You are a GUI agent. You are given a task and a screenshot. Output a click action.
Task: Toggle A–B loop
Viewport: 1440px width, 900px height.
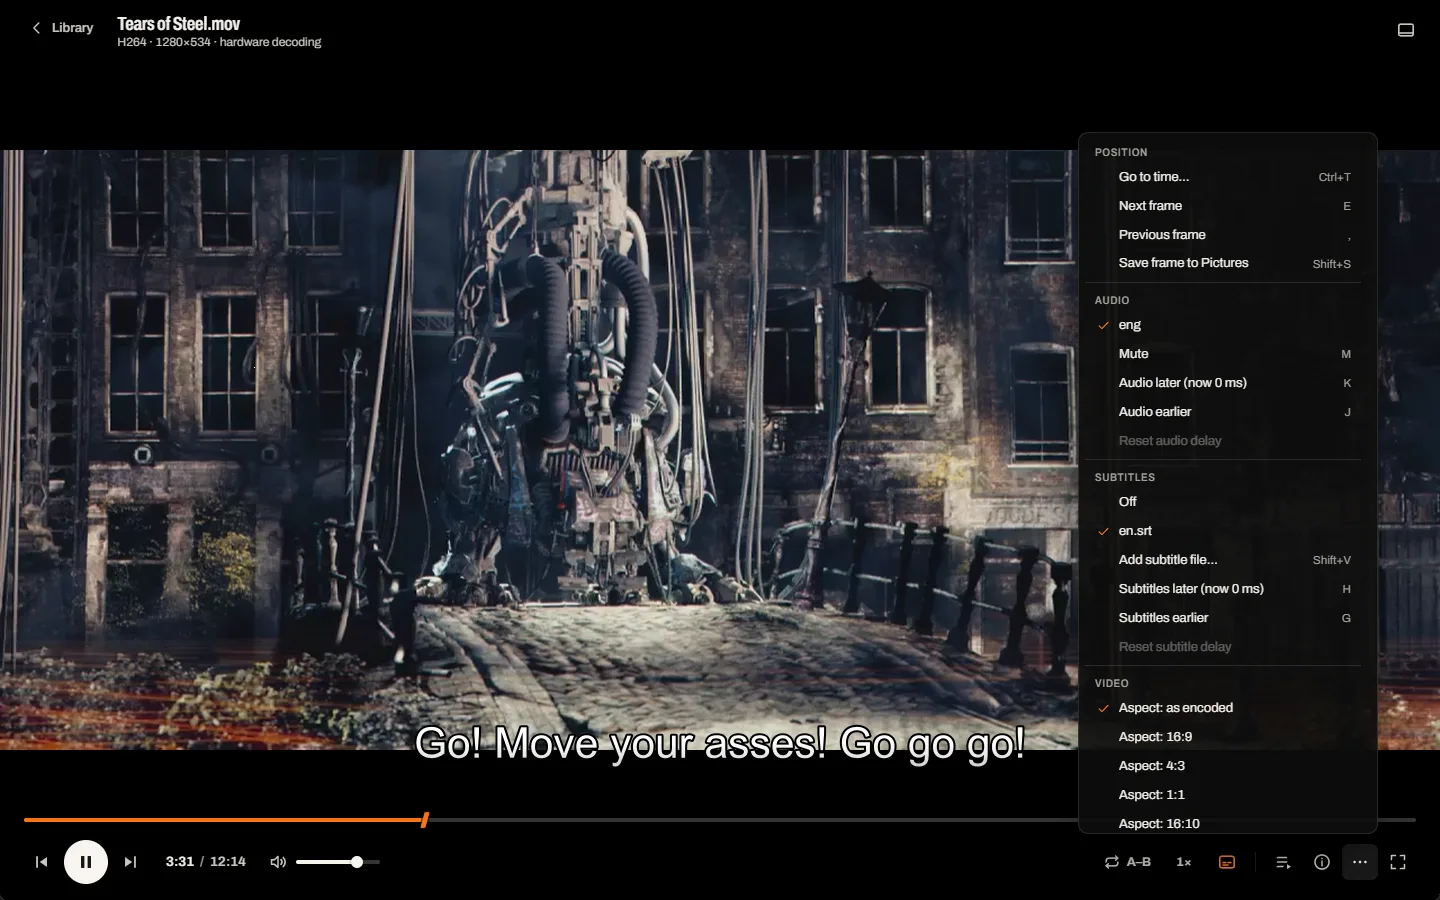(x=1128, y=862)
